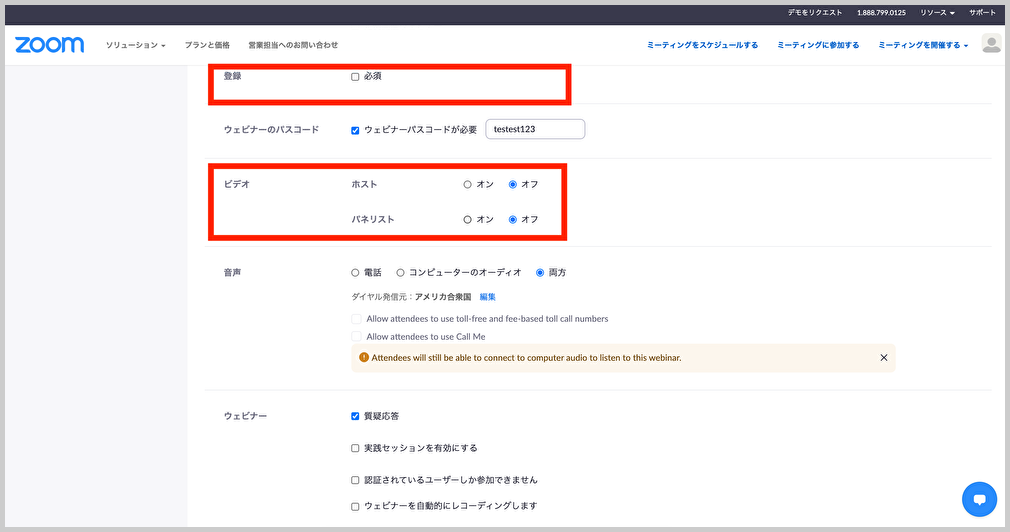
Task: Expand the リソース dropdown in top bar
Action: coord(937,12)
